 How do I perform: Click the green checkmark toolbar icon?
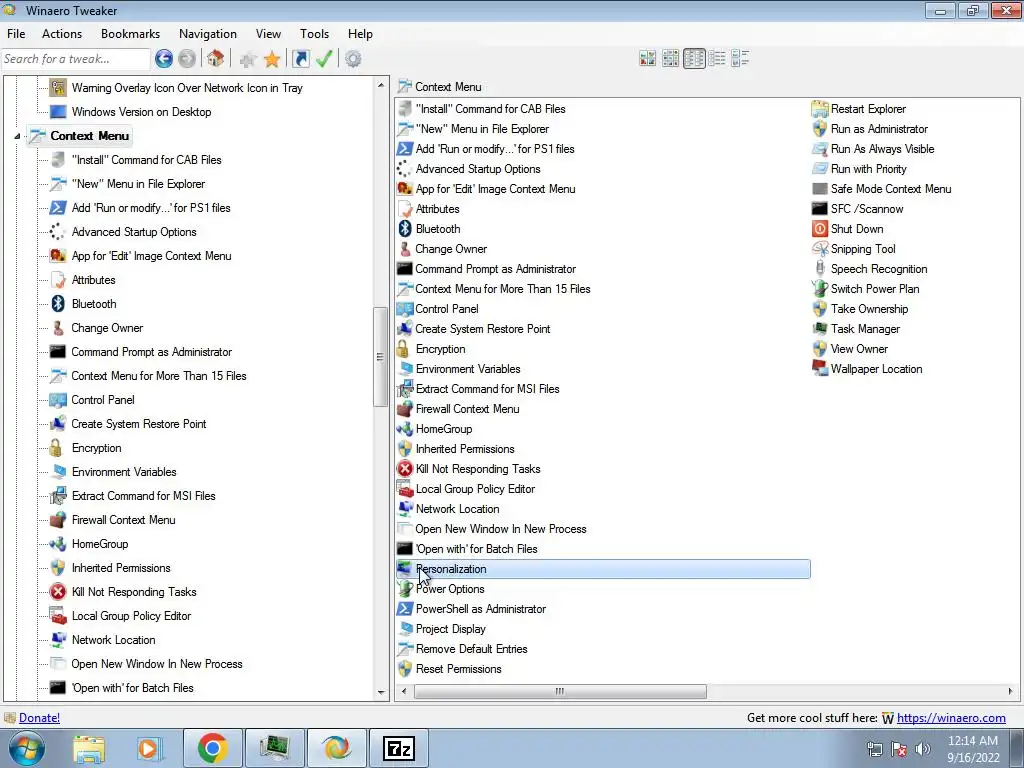[325, 59]
